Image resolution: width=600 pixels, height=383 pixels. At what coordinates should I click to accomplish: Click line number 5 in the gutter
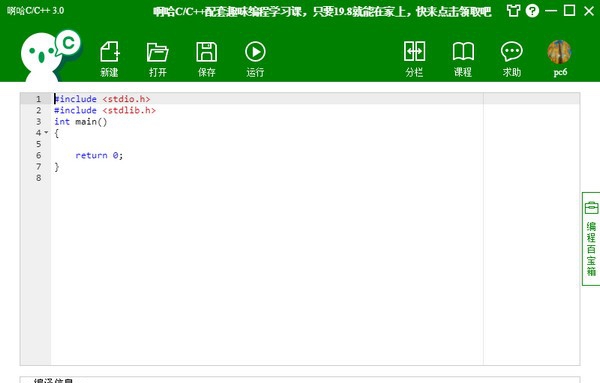[x=38, y=144]
